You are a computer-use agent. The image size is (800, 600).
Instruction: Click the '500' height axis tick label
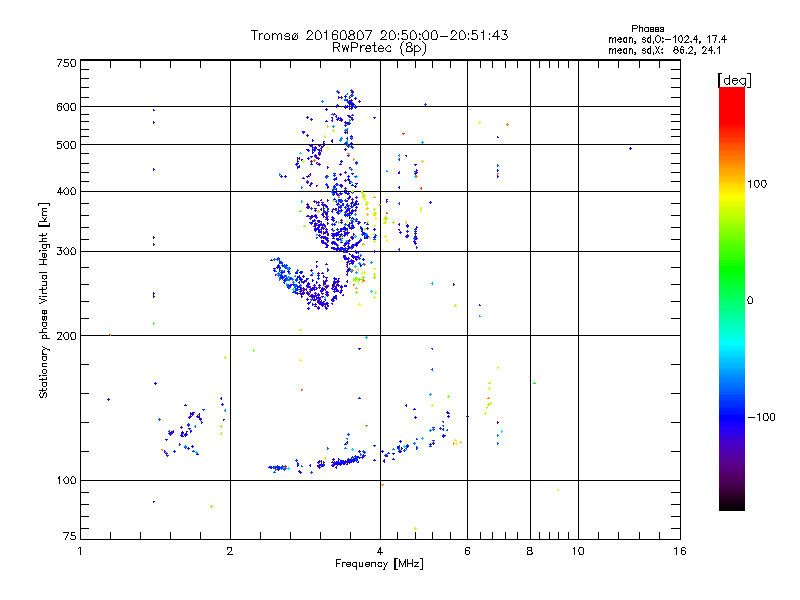click(x=66, y=145)
